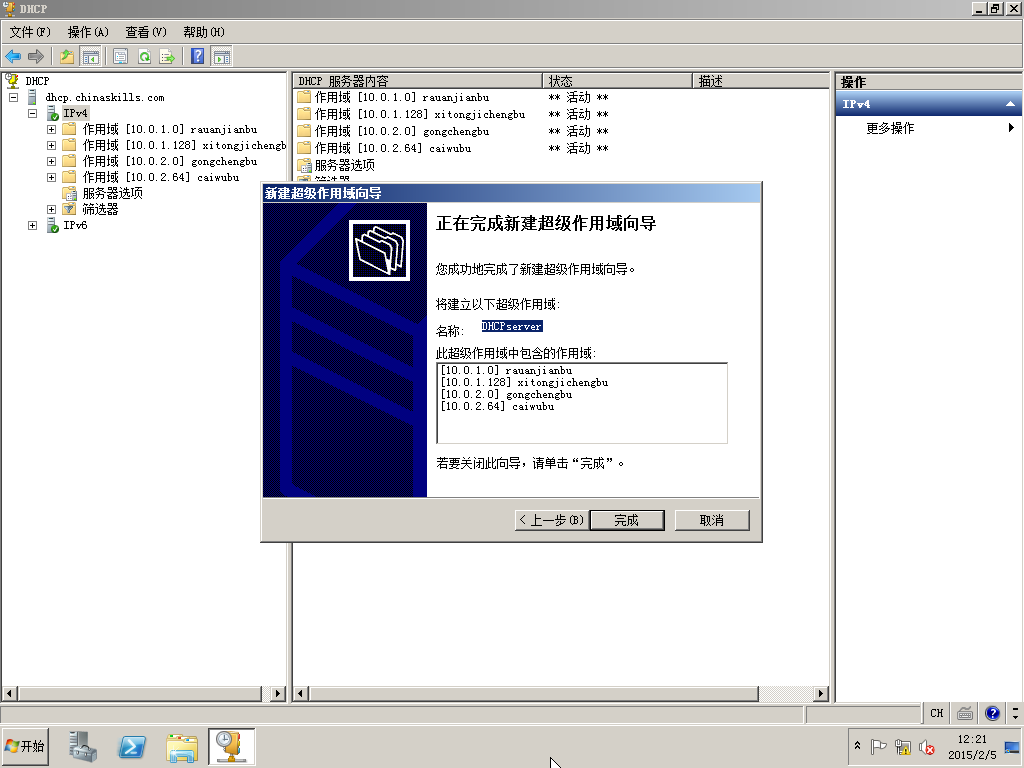Click the IPv6 server icon in tree

point(53,225)
